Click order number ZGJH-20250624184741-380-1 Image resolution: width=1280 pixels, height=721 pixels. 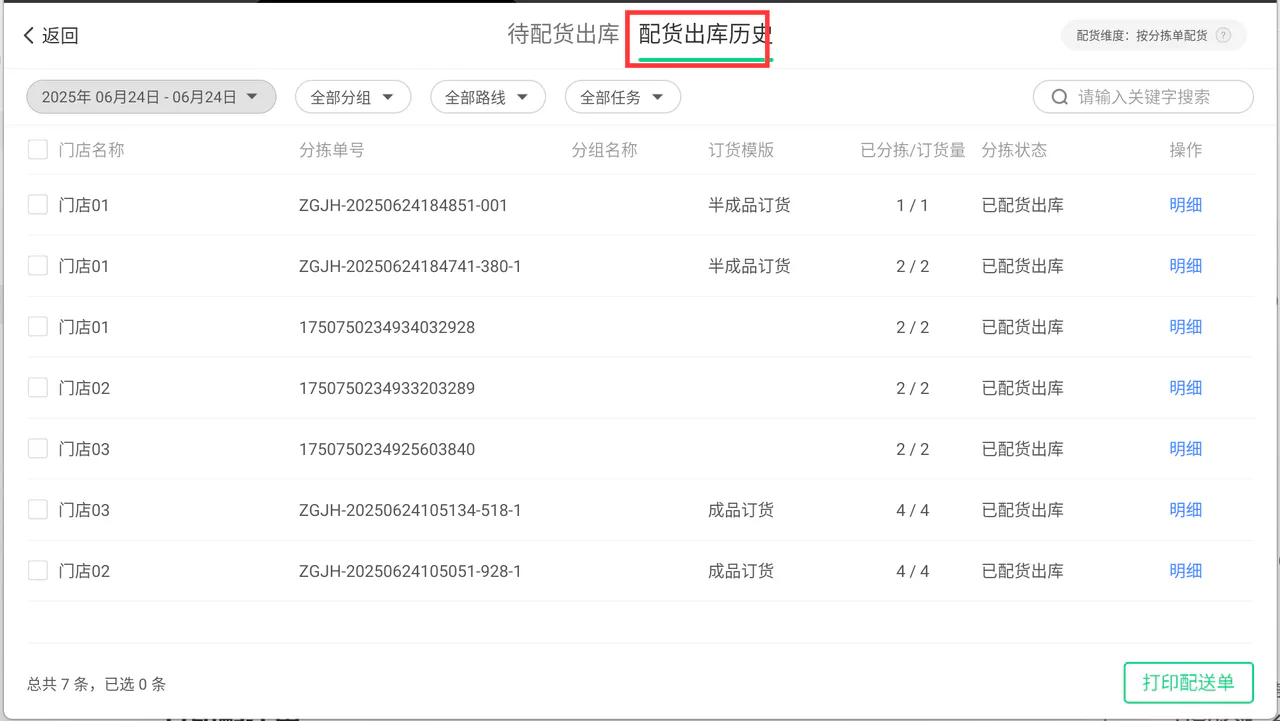410,266
